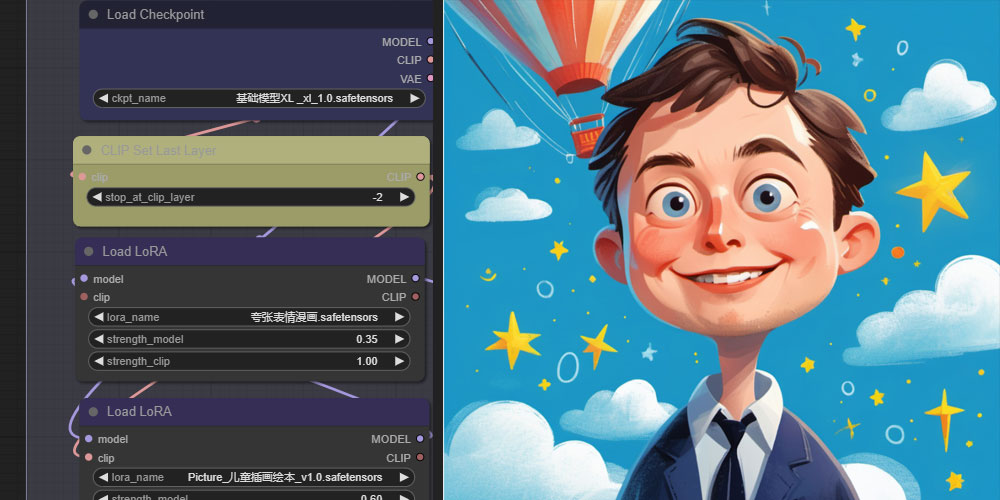Previous LoRA arrow on Picture_儿童插画绘本 field
This screenshot has width=1000, height=500.
coord(103,477)
